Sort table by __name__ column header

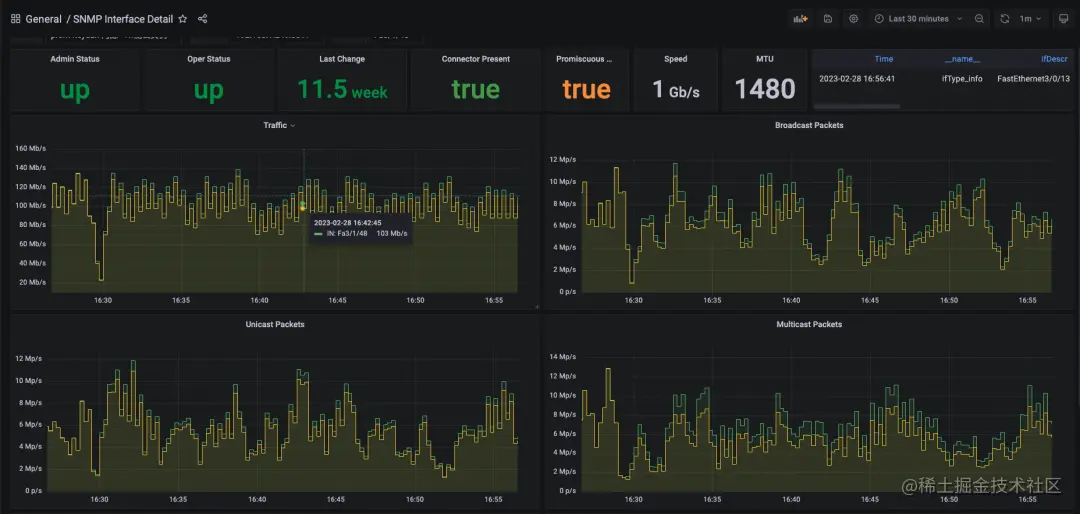962,59
